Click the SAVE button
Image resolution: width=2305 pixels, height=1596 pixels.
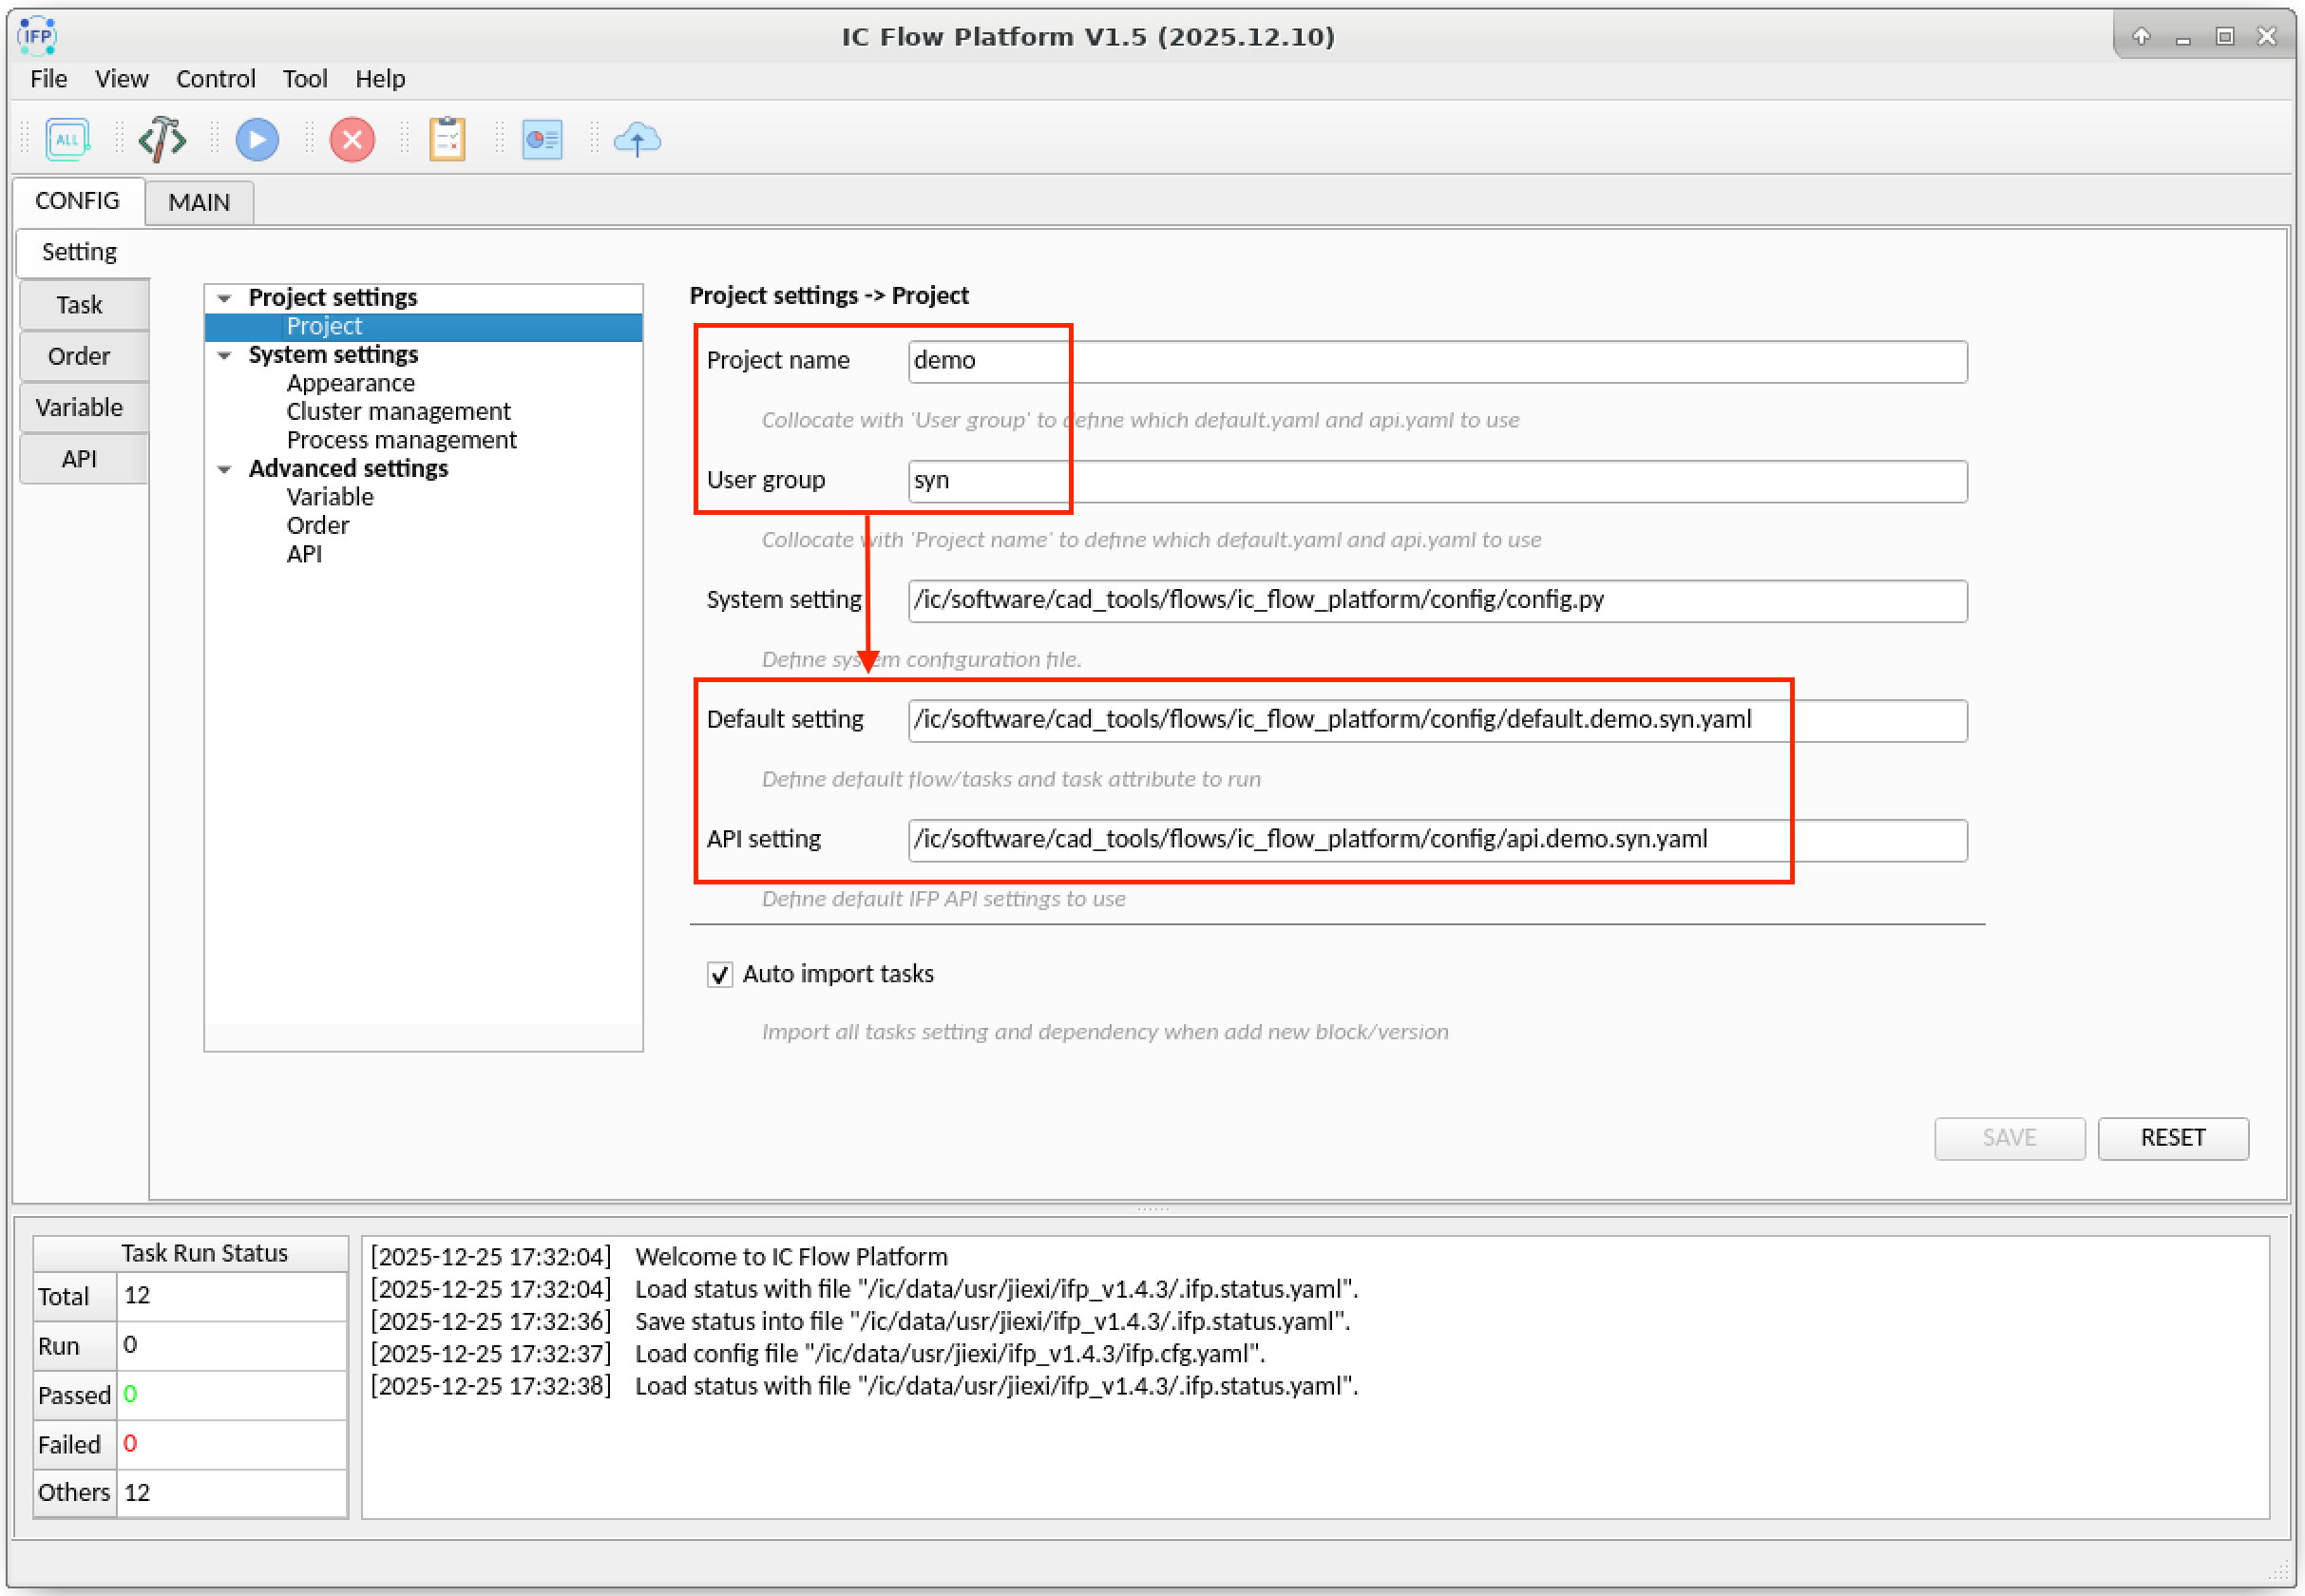pos(2009,1138)
